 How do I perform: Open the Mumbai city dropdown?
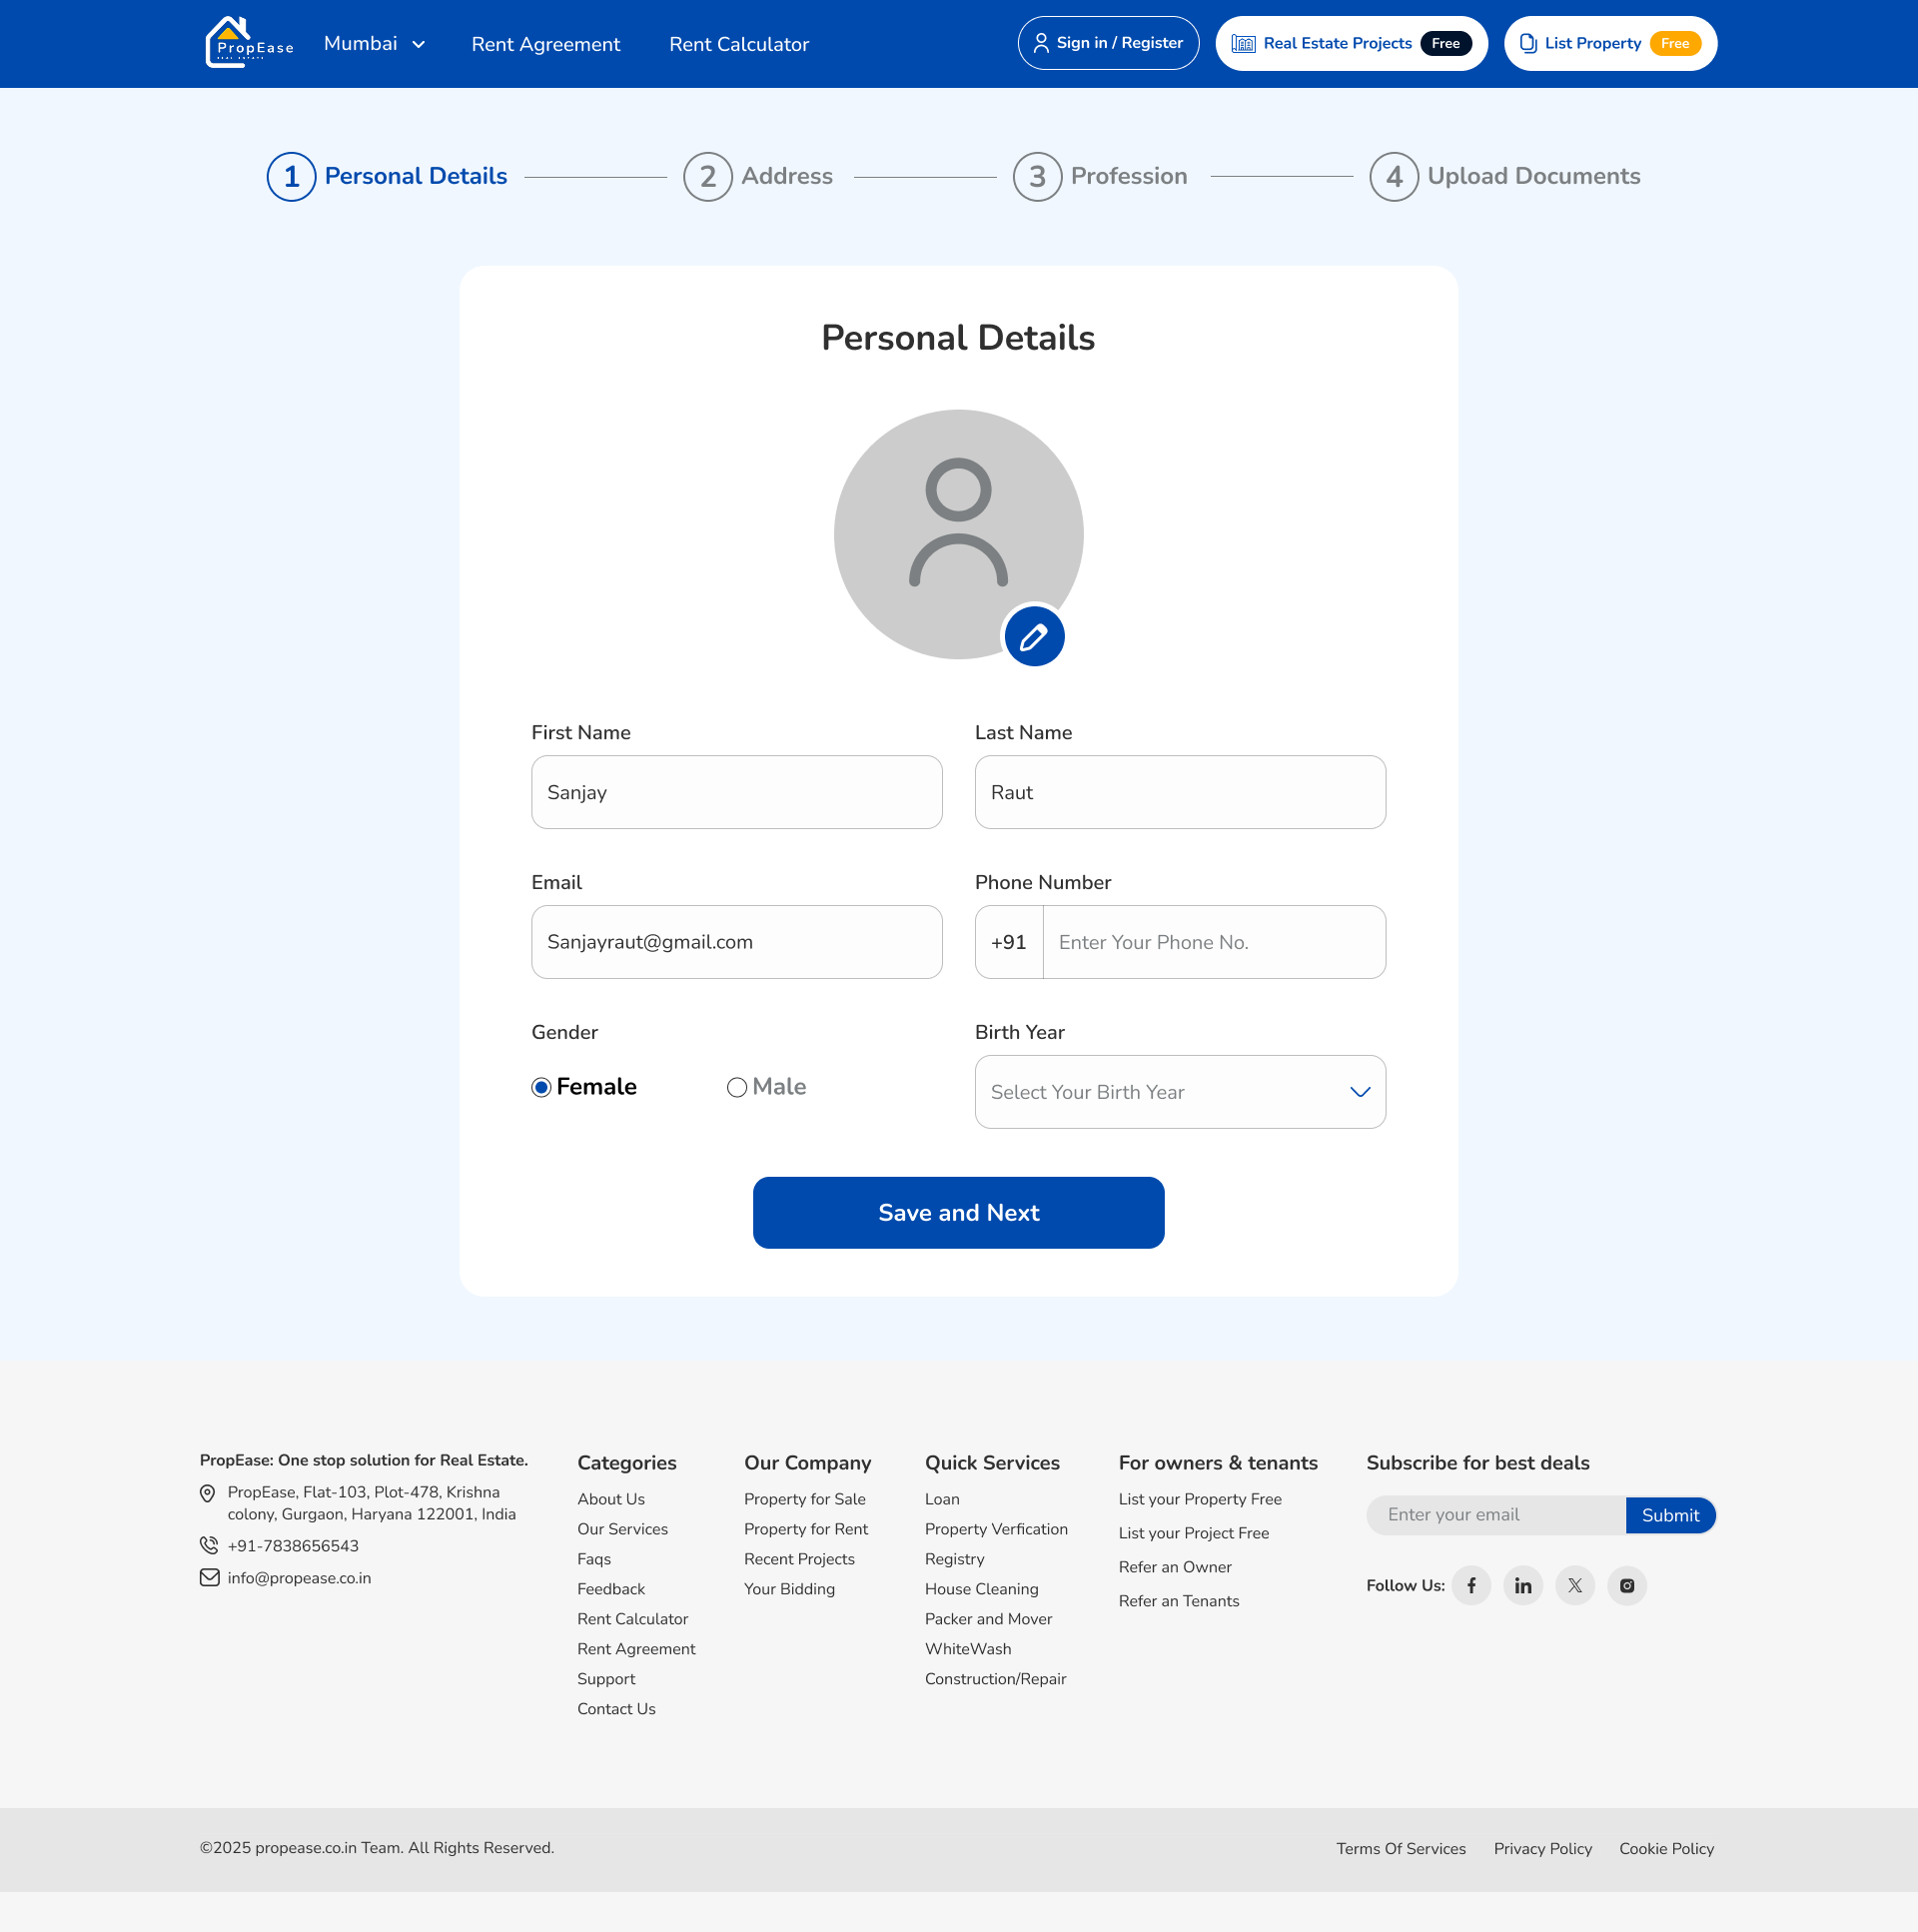375,43
